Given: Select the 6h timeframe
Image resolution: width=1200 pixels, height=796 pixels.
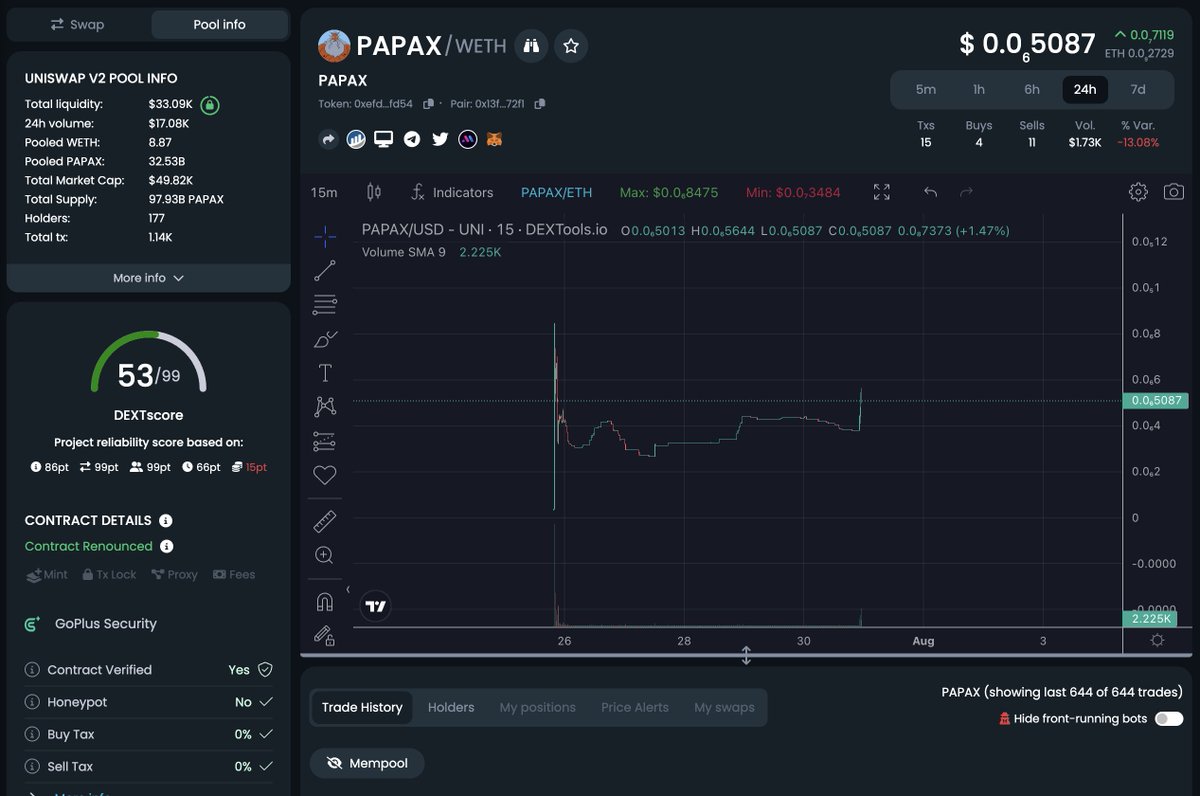Looking at the screenshot, I should pyautogui.click(x=1032, y=89).
